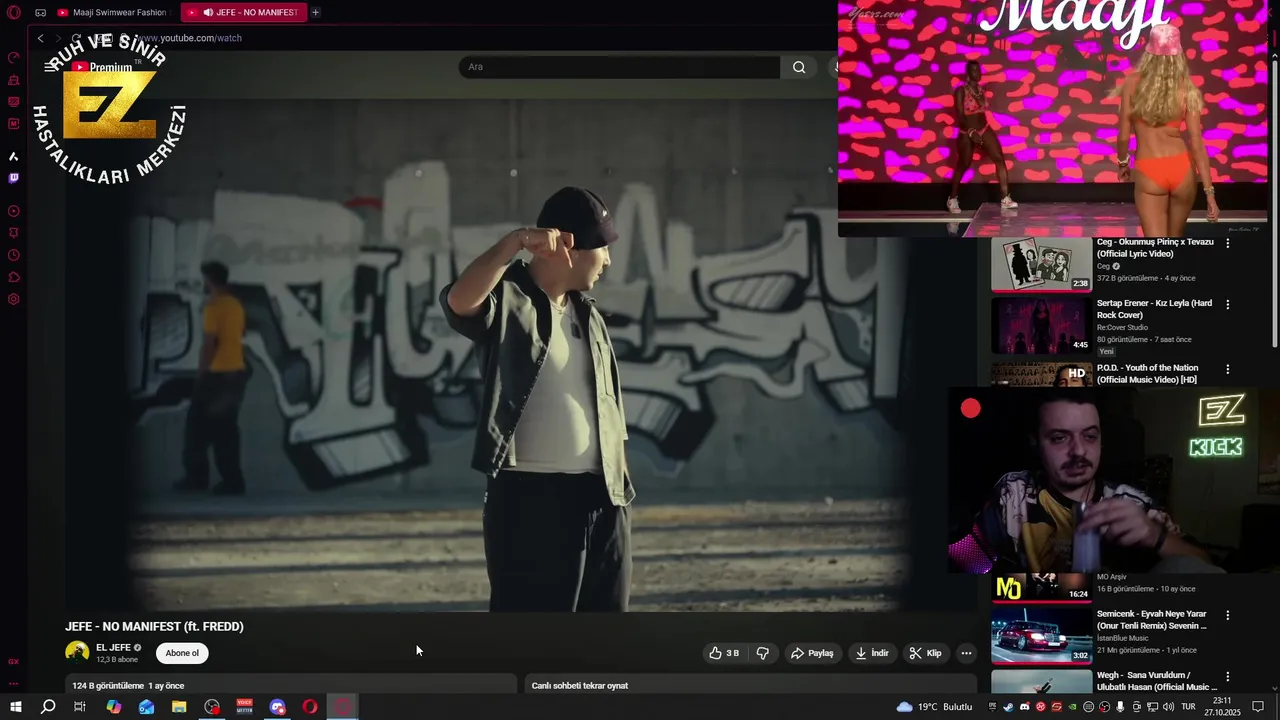Click the JEFE video player area
Image resolution: width=1280 pixels, height=720 pixels.
tap(521, 355)
